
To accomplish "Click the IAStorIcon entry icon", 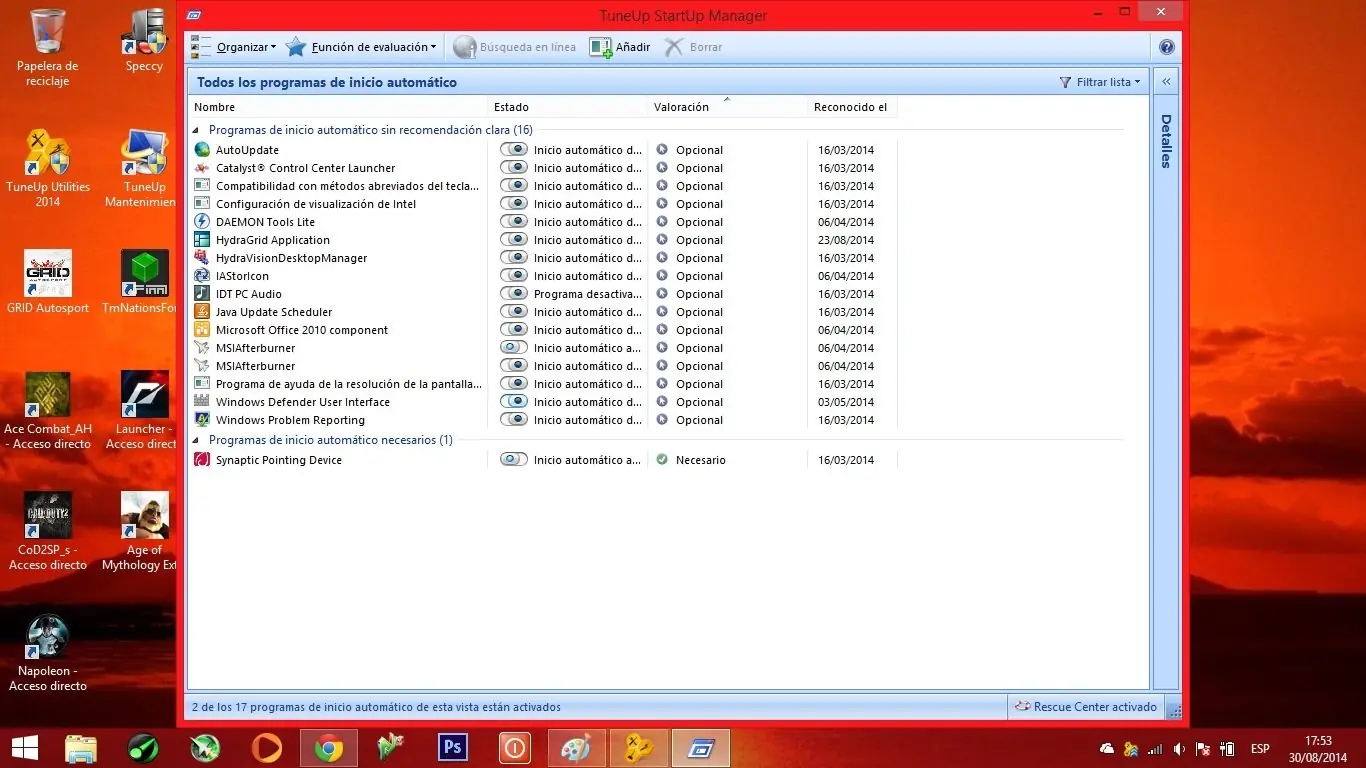I will [x=202, y=276].
